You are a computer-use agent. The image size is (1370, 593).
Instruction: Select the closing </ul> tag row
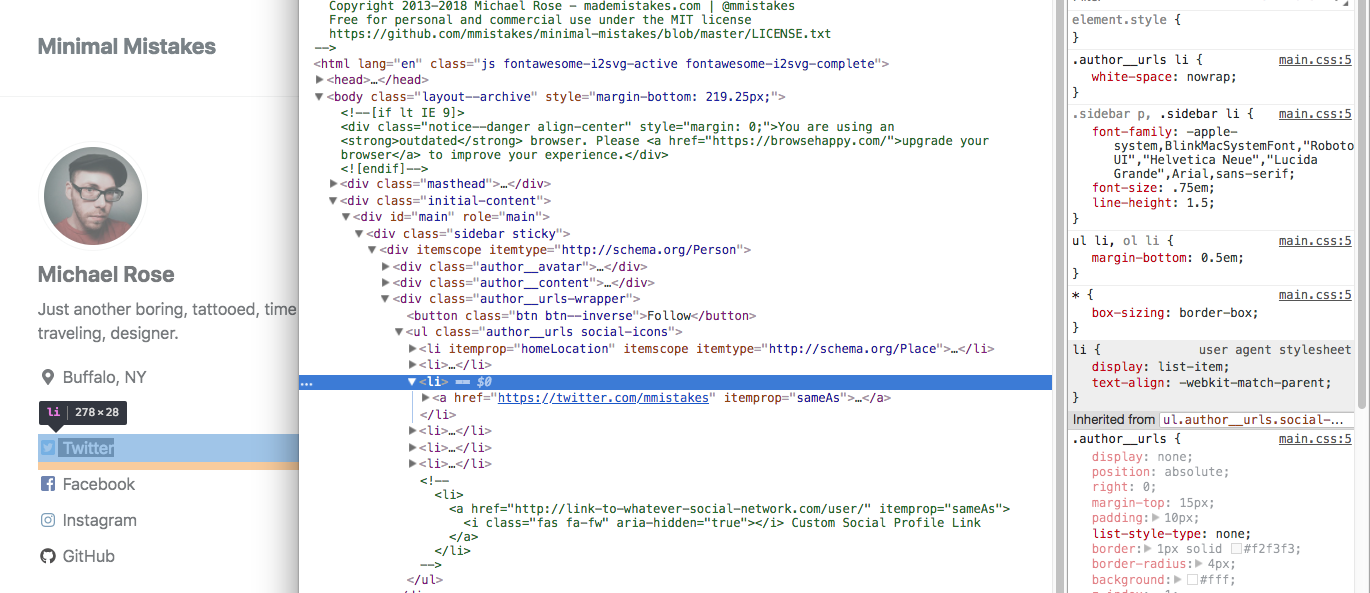(425, 580)
